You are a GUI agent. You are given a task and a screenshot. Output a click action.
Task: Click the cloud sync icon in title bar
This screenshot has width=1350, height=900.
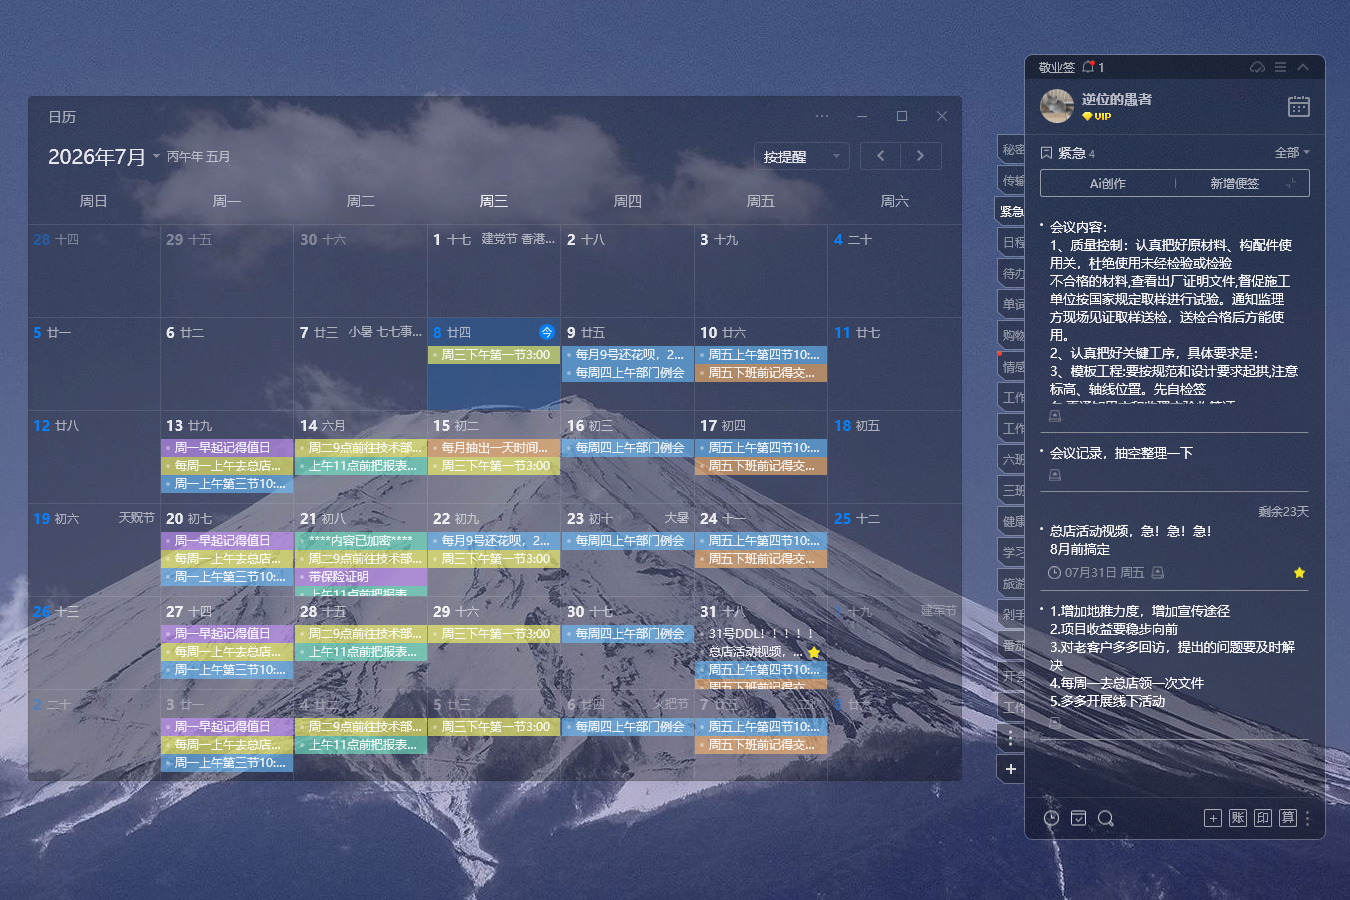(1257, 67)
